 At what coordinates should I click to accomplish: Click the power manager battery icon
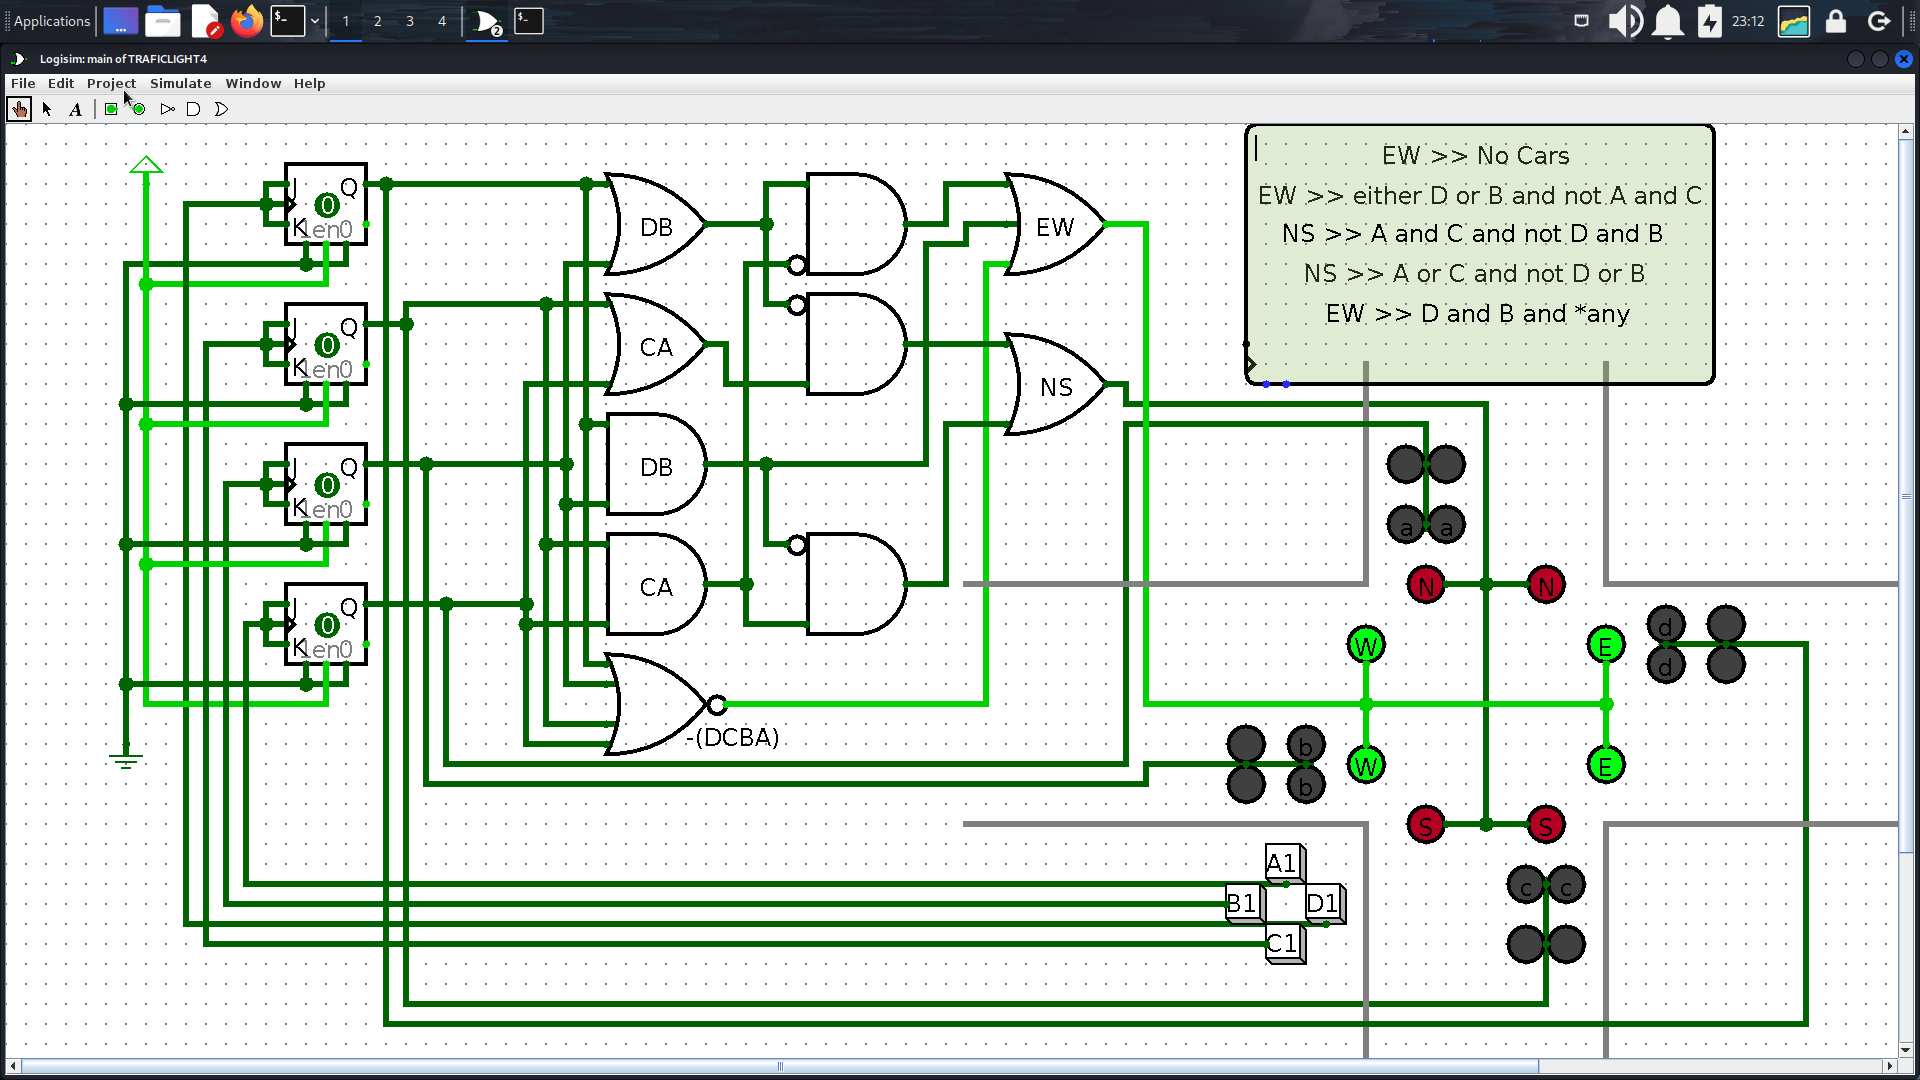pos(1709,21)
